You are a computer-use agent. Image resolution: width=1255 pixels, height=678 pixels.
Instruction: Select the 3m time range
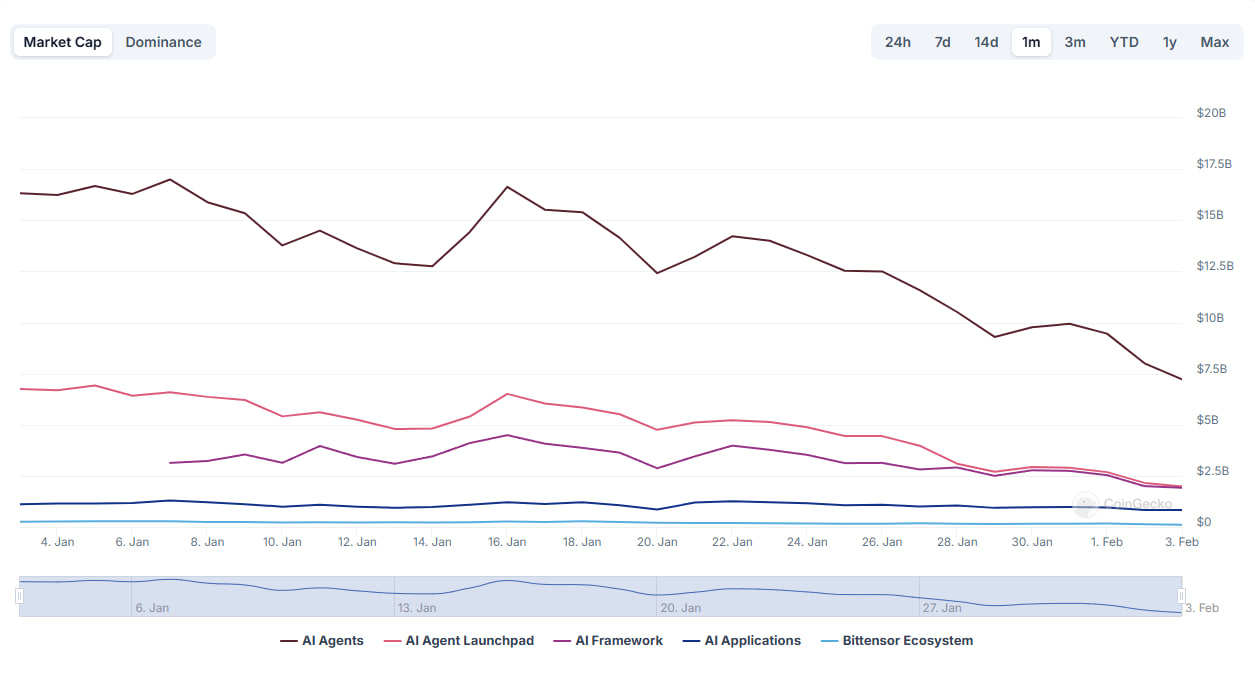1075,42
